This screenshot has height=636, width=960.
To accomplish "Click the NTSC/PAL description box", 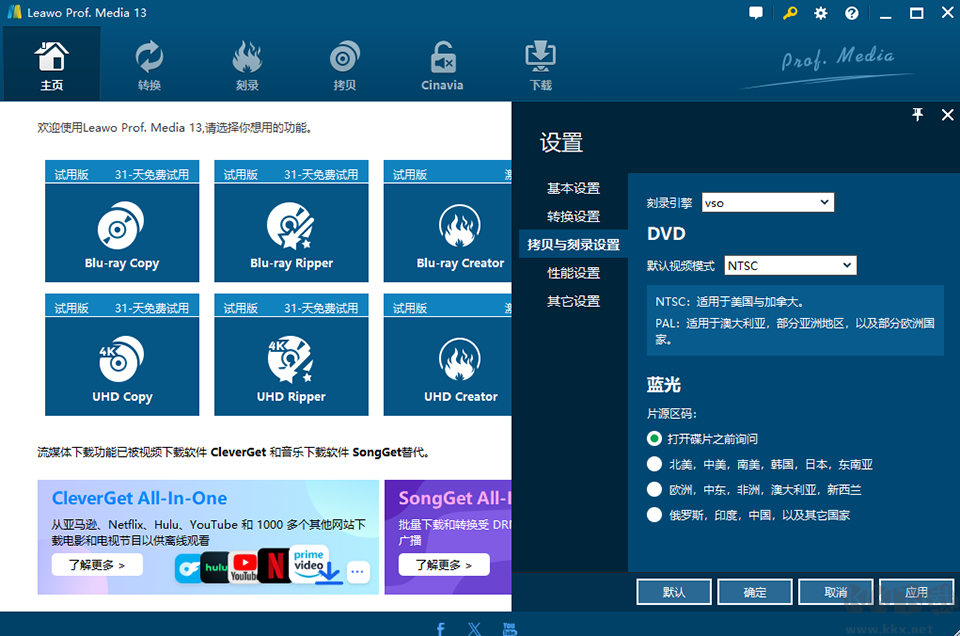I will coord(795,320).
